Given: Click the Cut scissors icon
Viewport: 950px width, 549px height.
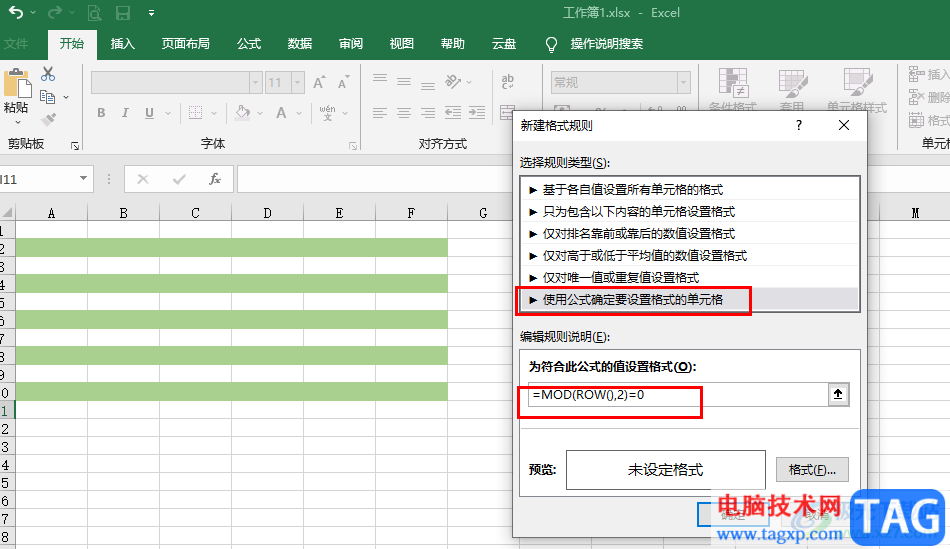Looking at the screenshot, I should click(x=48, y=74).
